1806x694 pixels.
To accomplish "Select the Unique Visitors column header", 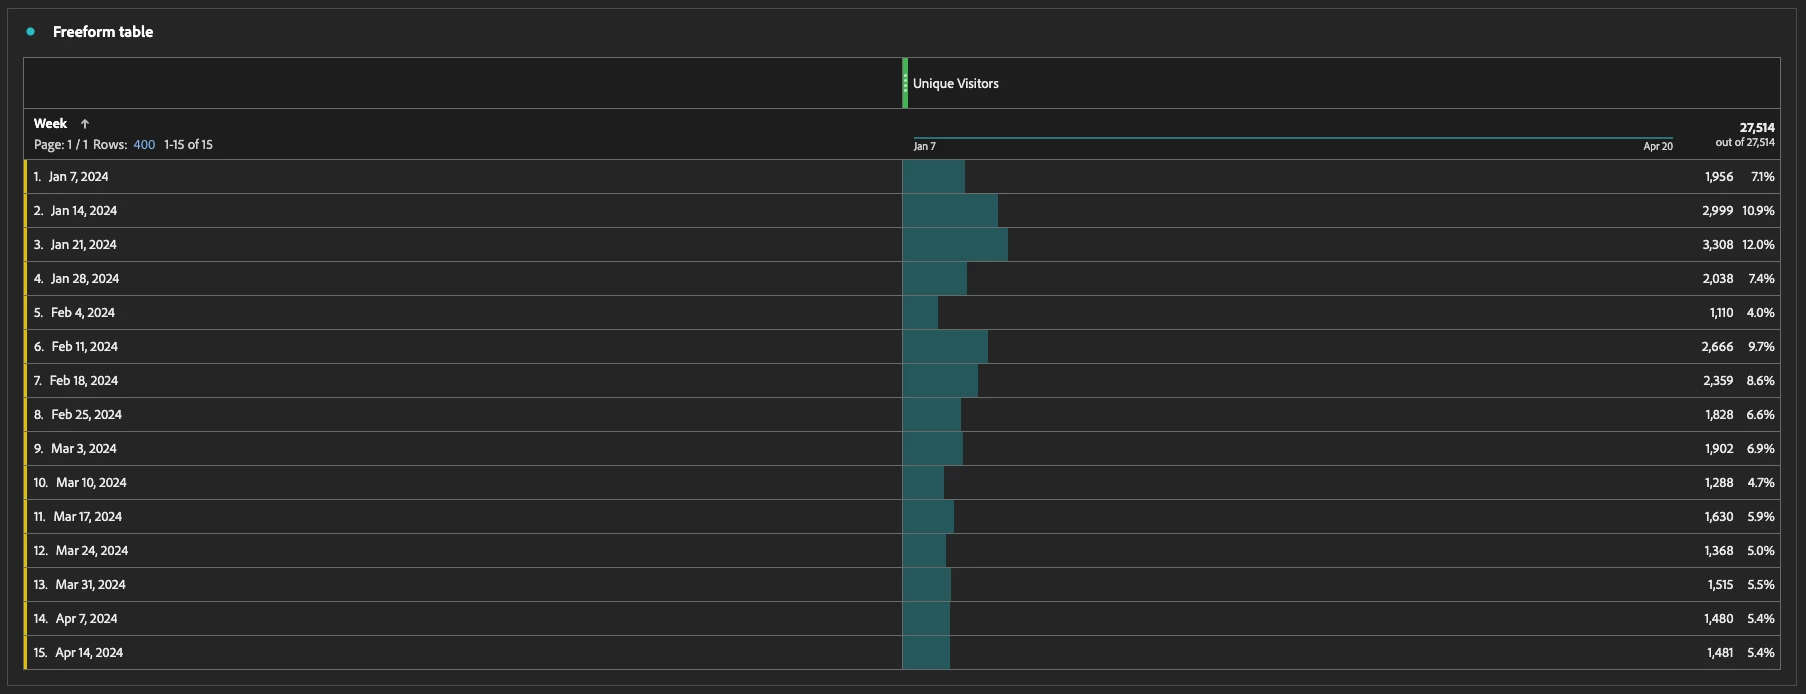I will (955, 84).
